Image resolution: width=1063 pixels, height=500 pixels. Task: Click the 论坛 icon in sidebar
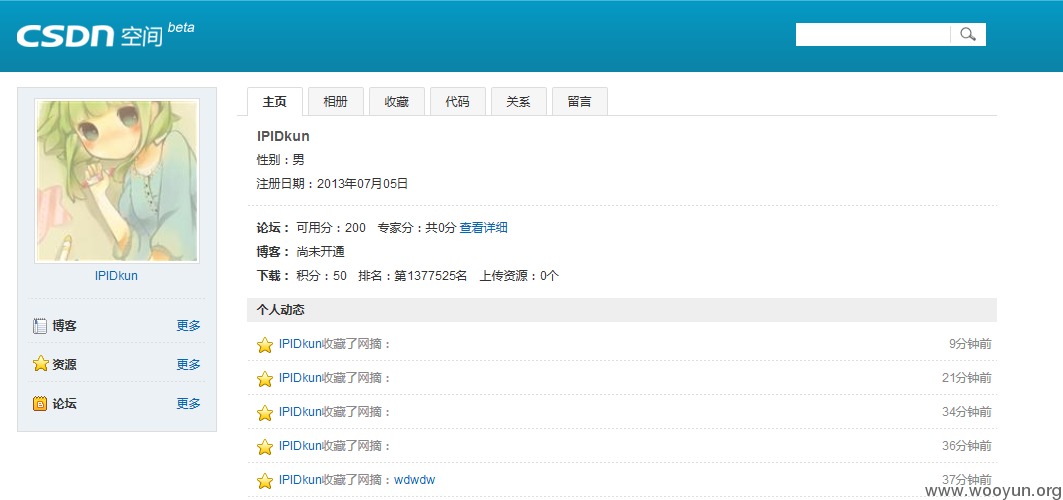[x=40, y=403]
